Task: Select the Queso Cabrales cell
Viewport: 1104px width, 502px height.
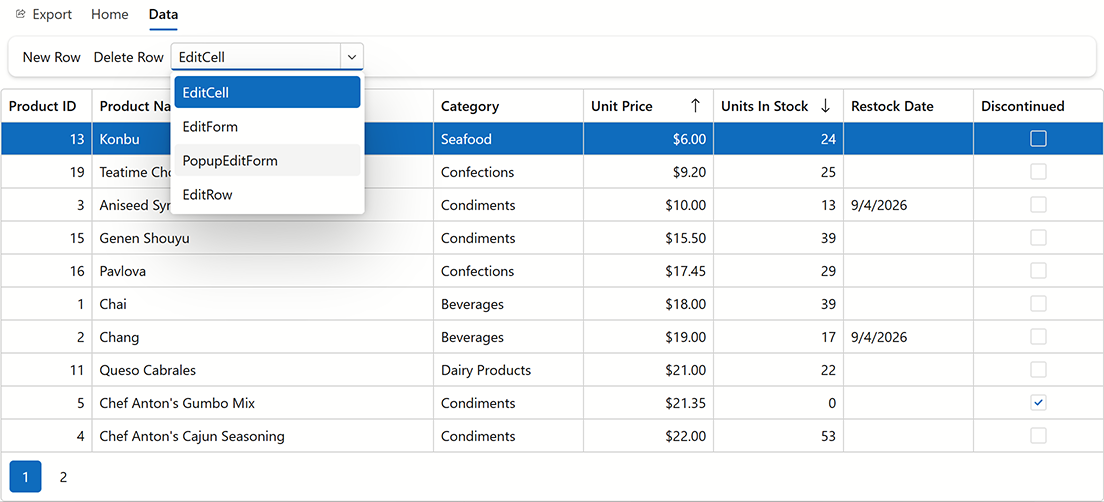Action: pos(263,370)
